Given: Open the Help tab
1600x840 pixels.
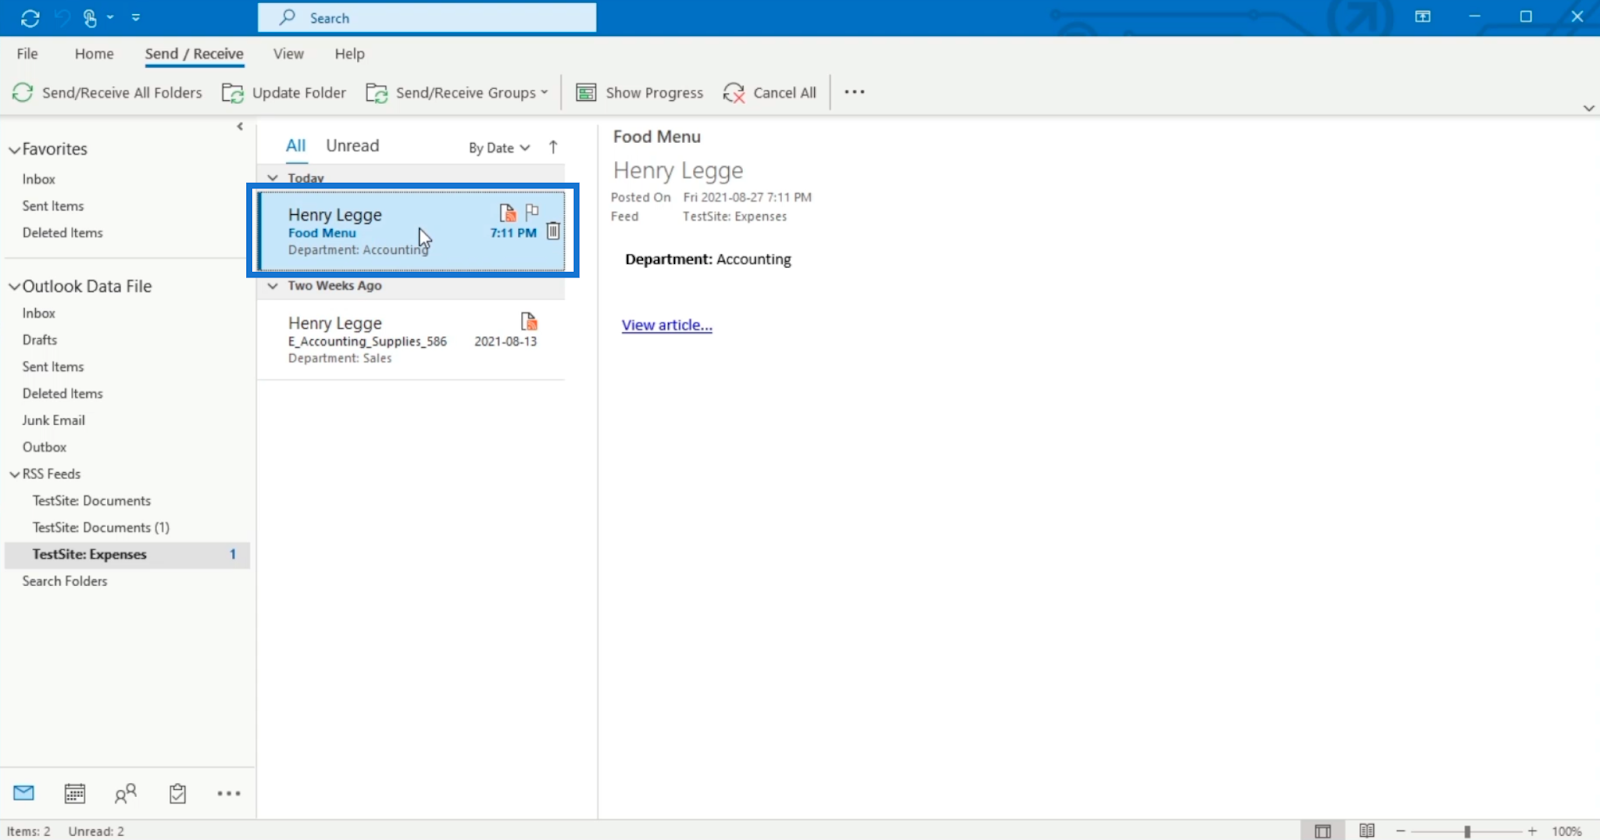Looking at the screenshot, I should click(x=349, y=54).
